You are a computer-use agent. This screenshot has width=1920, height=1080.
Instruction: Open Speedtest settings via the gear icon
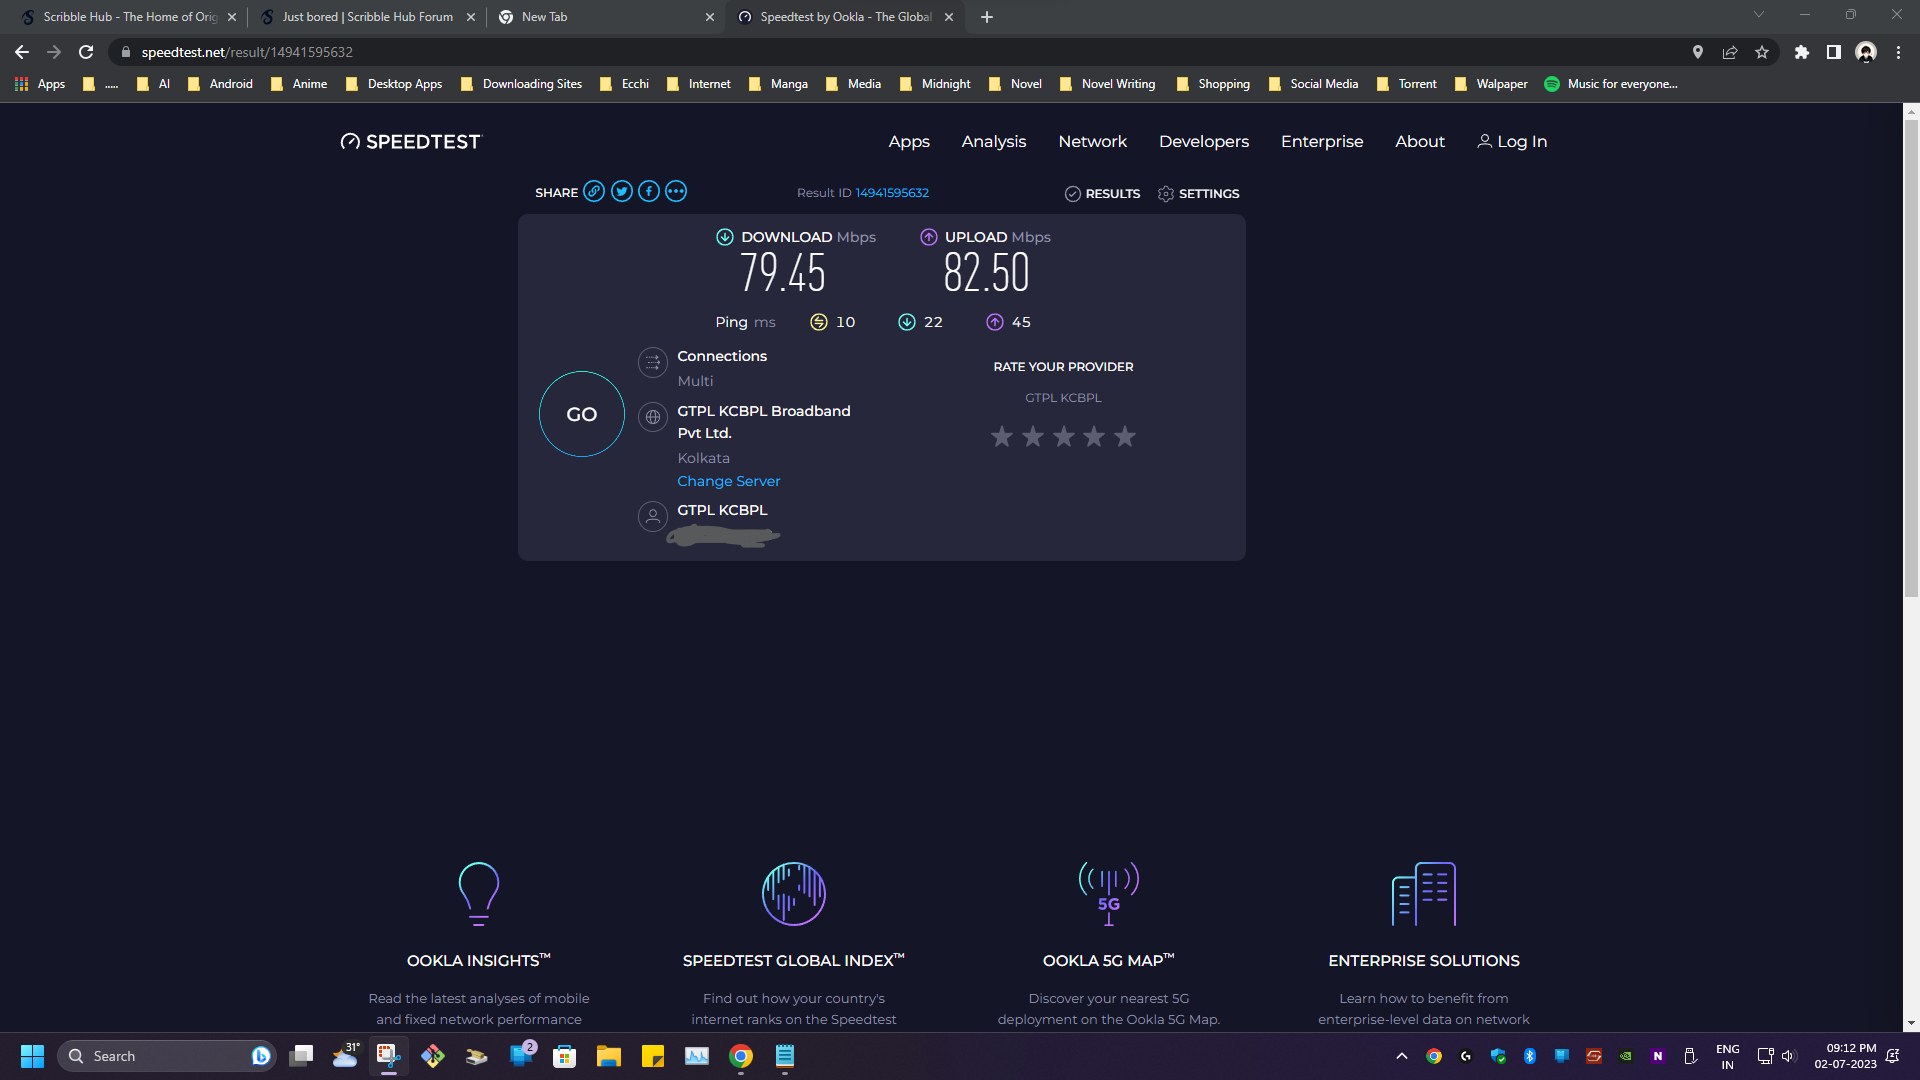[1167, 193]
